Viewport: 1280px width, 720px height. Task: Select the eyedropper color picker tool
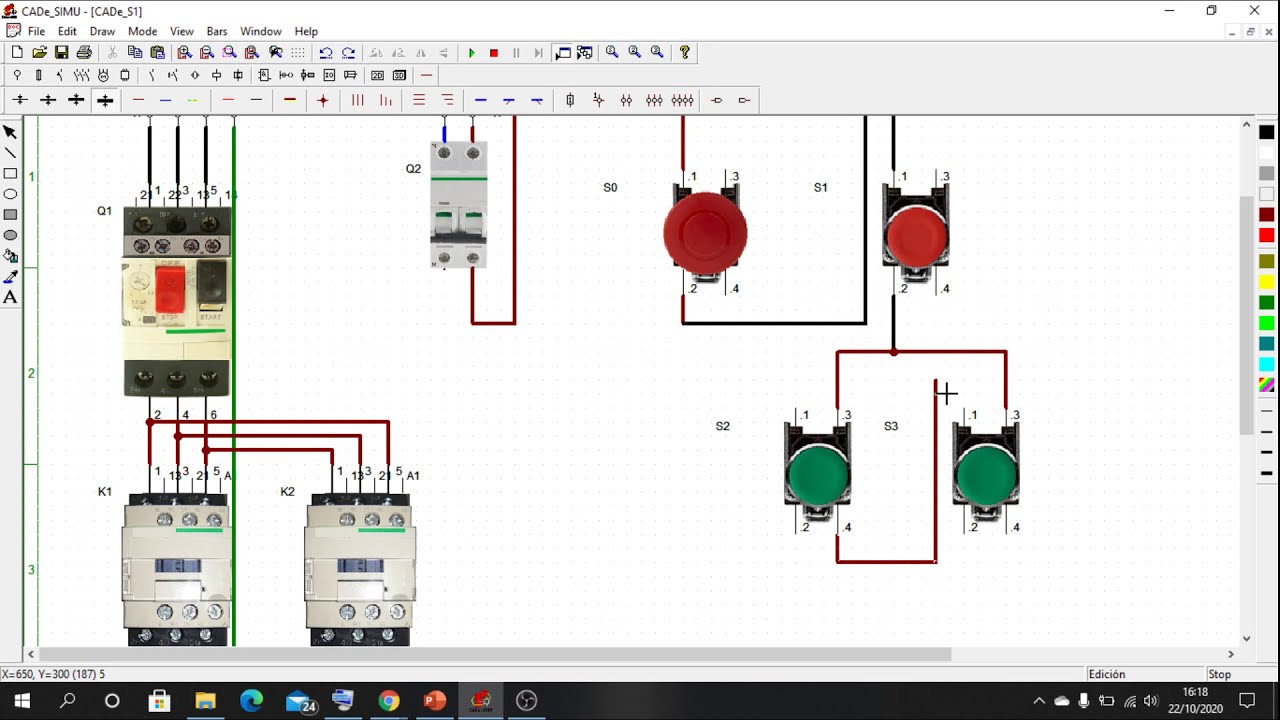pos(10,277)
